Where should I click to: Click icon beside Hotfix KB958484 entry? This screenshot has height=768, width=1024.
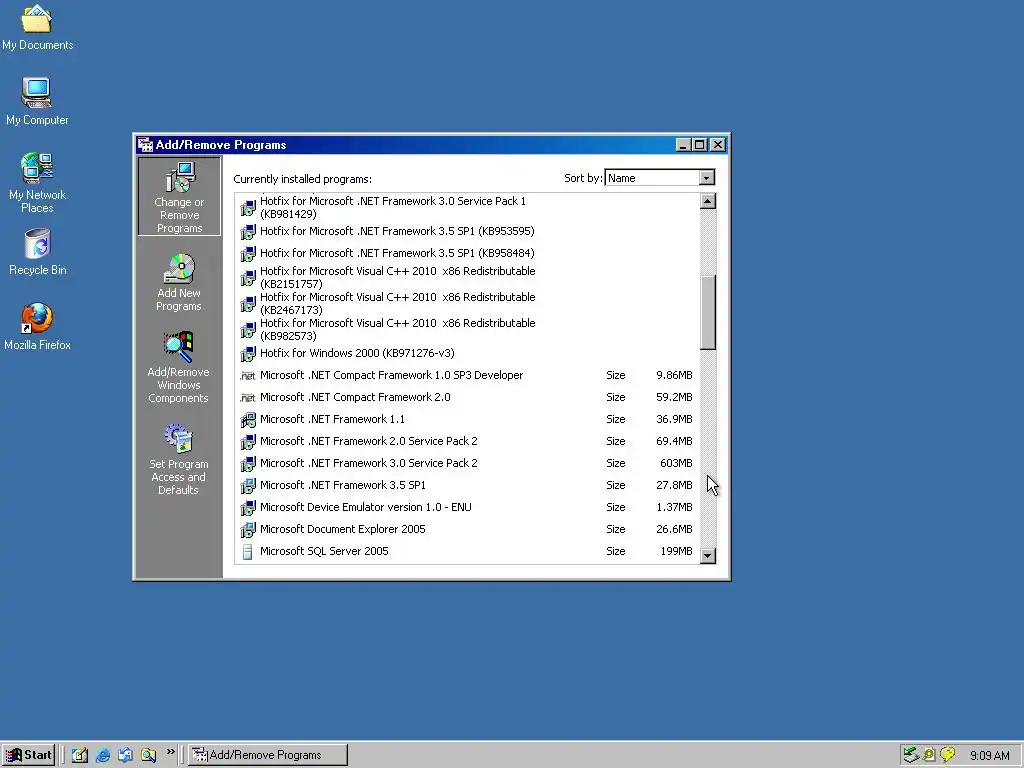248,253
